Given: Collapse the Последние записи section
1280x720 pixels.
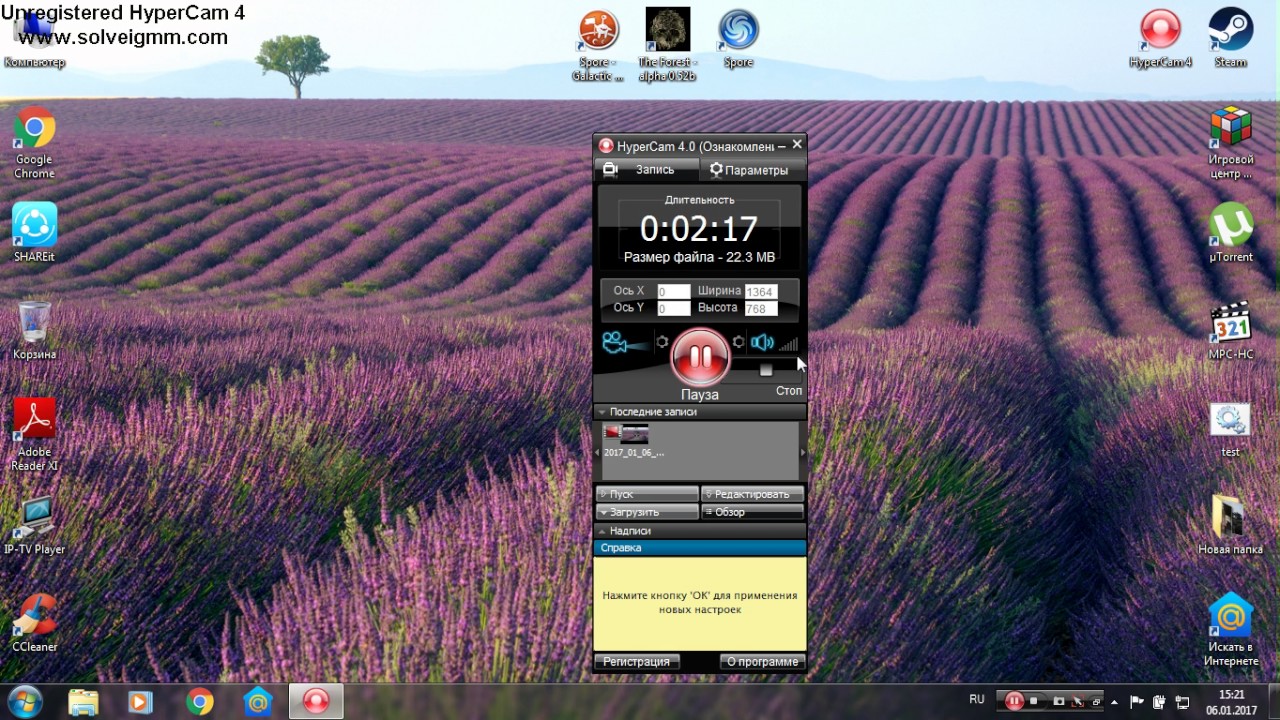Looking at the screenshot, I should click(x=700, y=412).
